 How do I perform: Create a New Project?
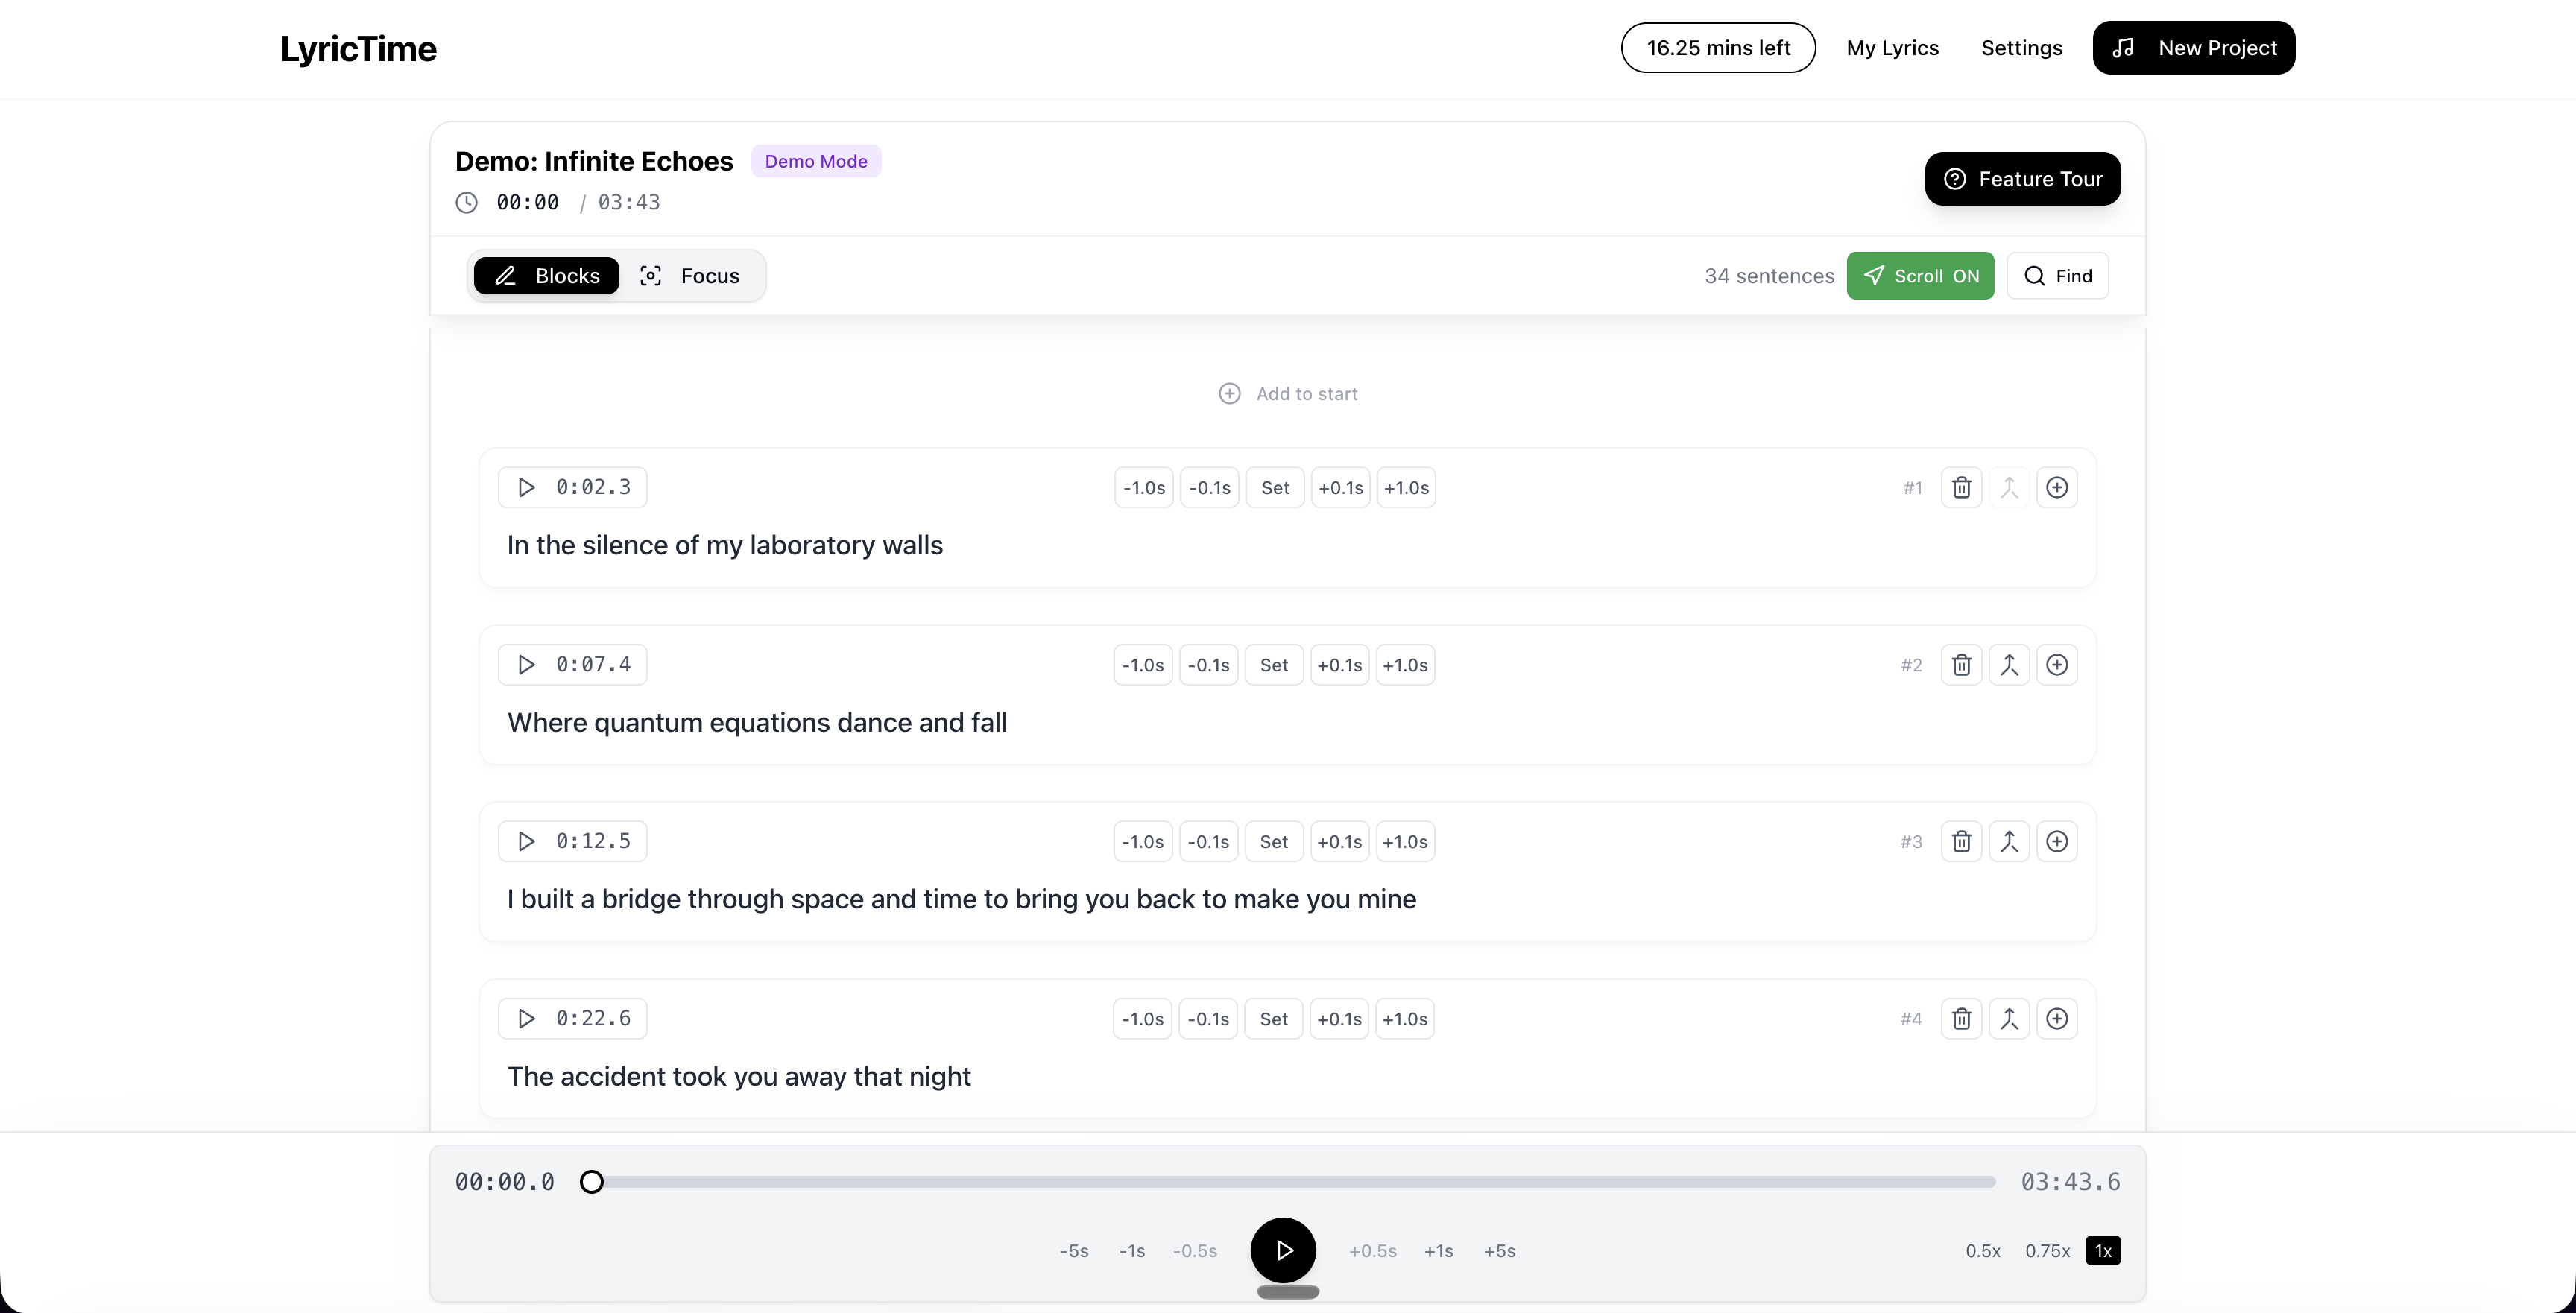2193,47
